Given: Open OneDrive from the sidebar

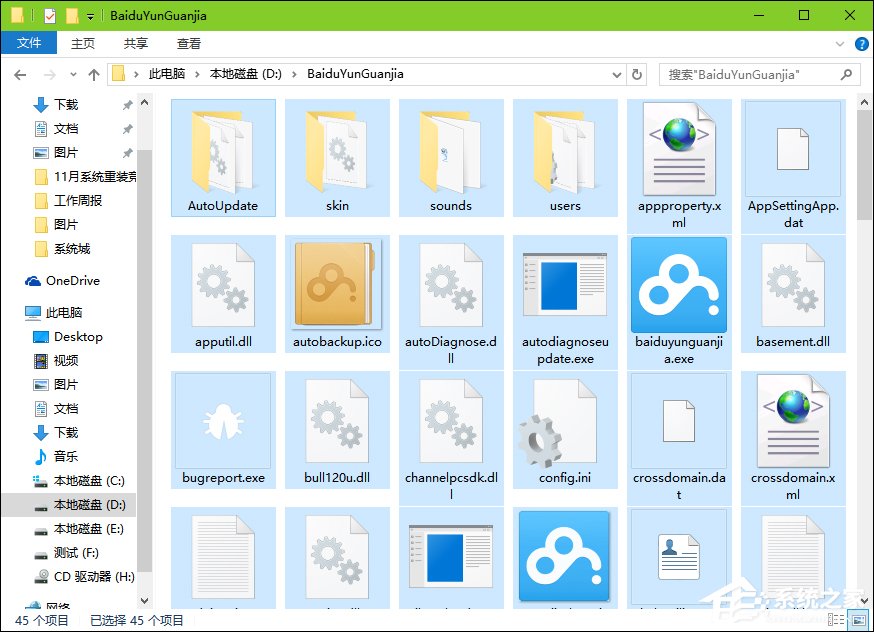Looking at the screenshot, I should pos(68,281).
